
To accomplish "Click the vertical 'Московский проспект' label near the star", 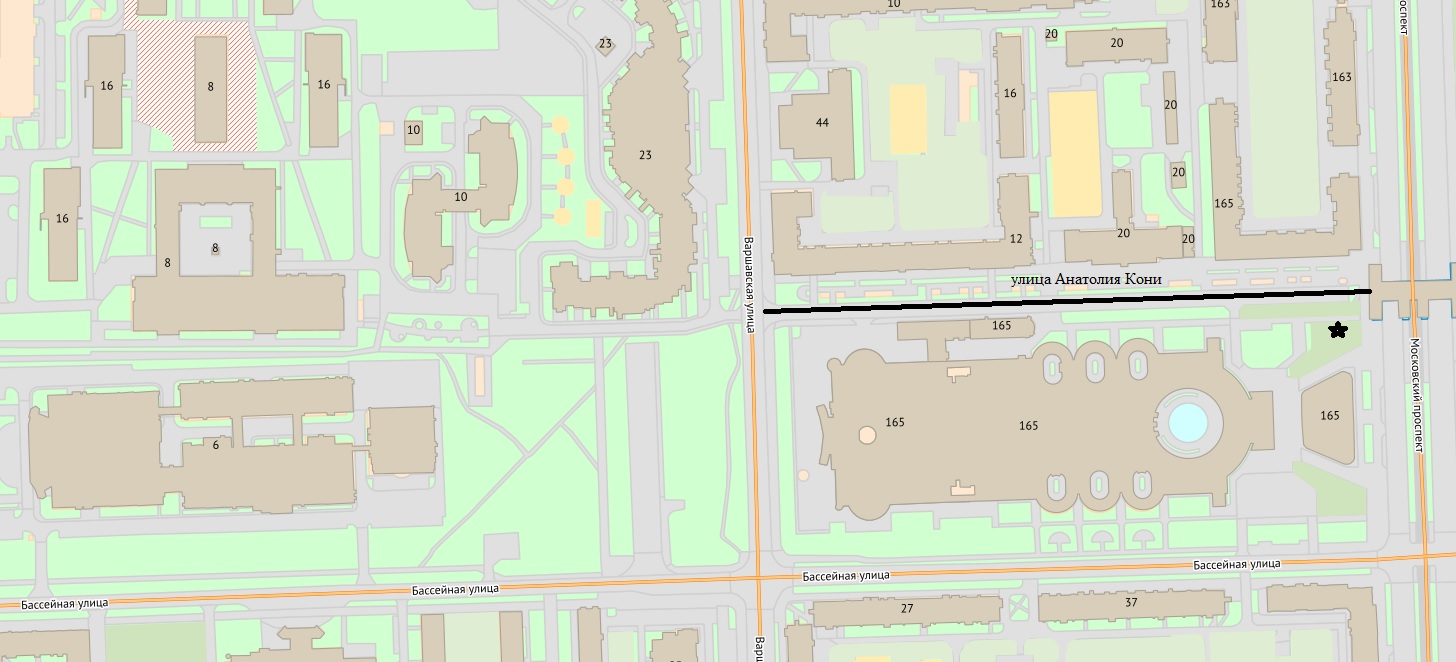I will [1415, 395].
